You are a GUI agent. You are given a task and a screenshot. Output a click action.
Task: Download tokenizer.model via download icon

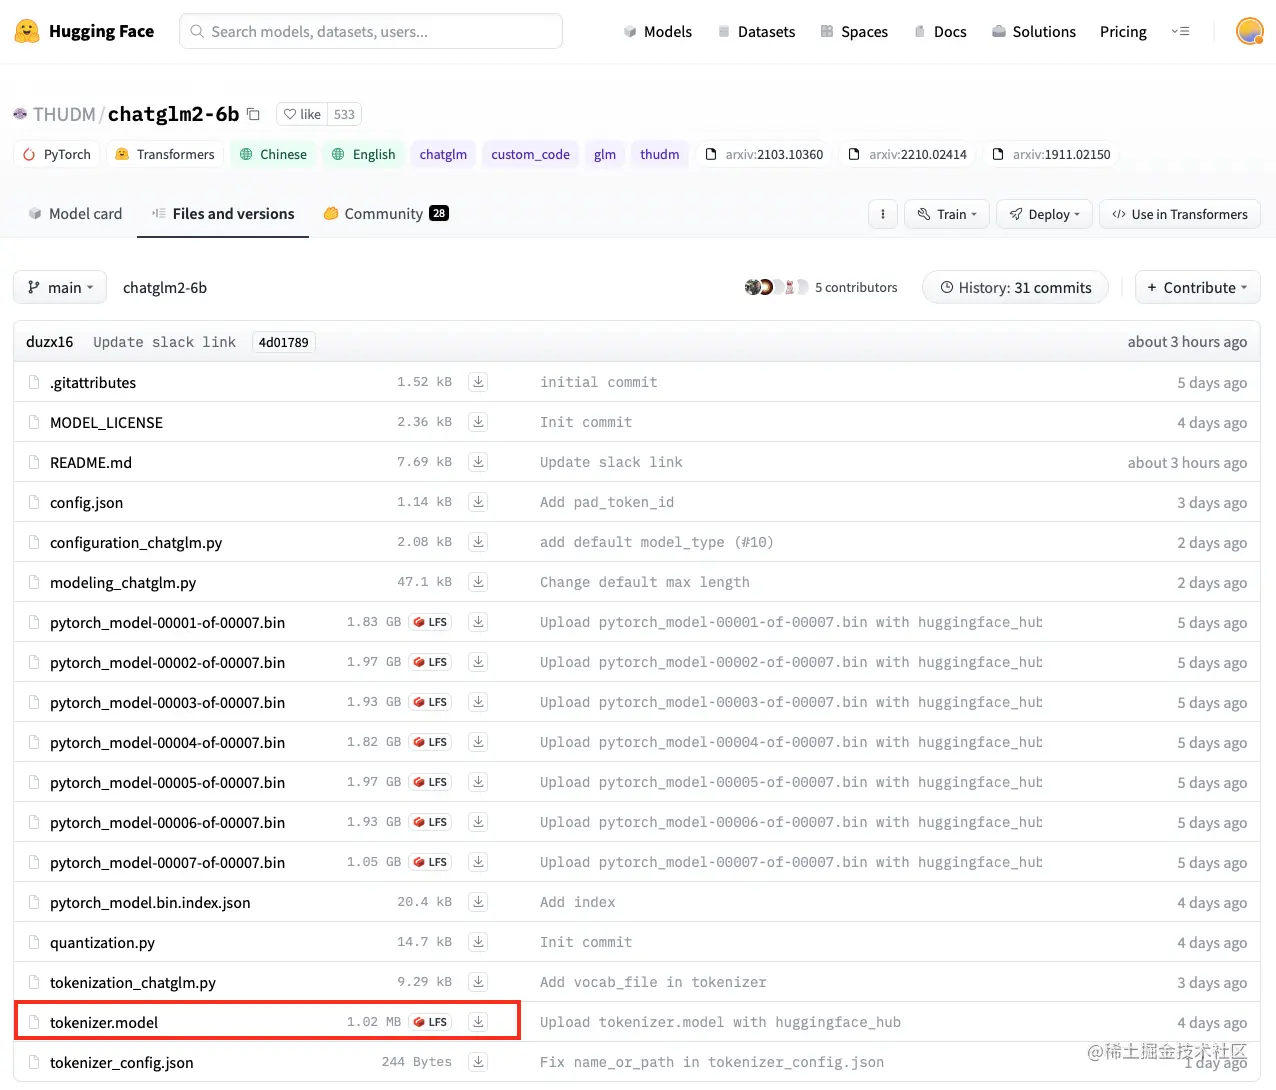point(479,1022)
